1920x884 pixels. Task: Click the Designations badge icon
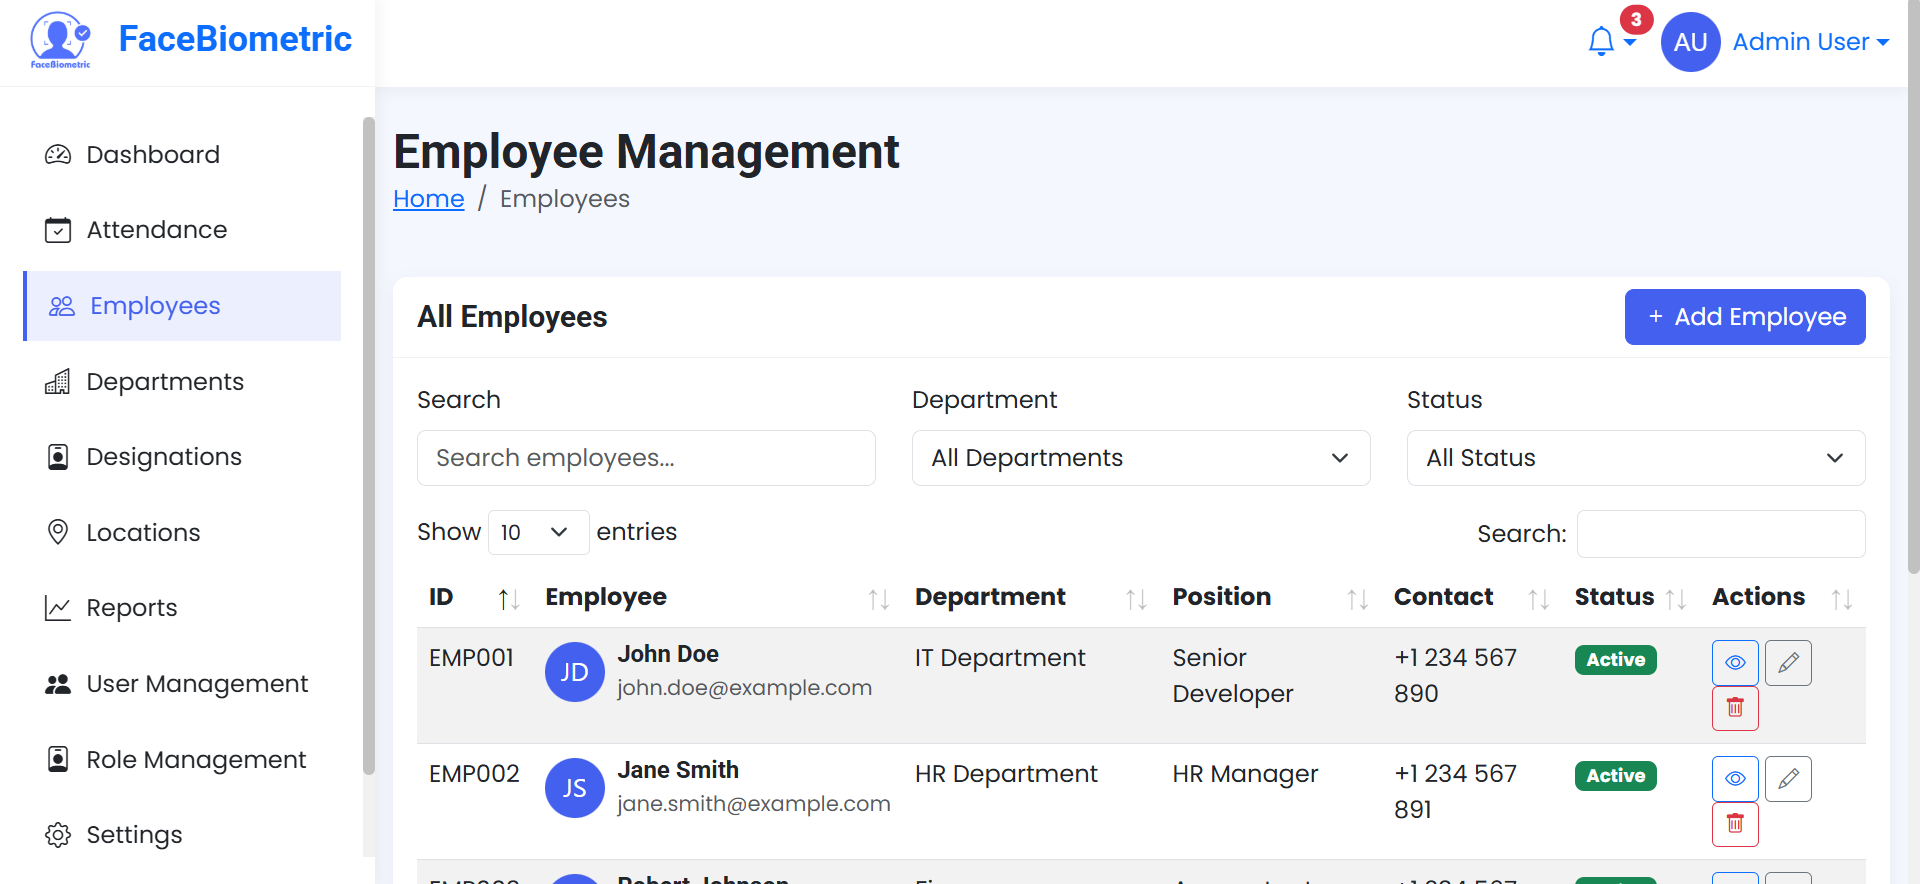click(58, 457)
